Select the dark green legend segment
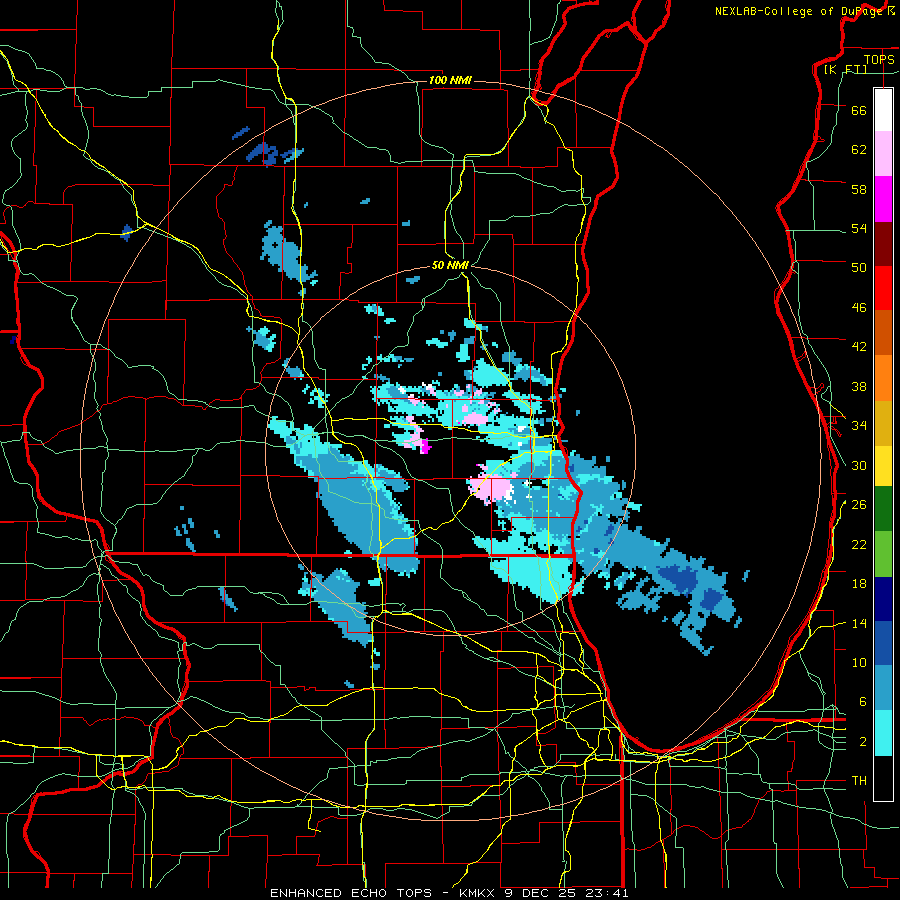 coord(883,510)
